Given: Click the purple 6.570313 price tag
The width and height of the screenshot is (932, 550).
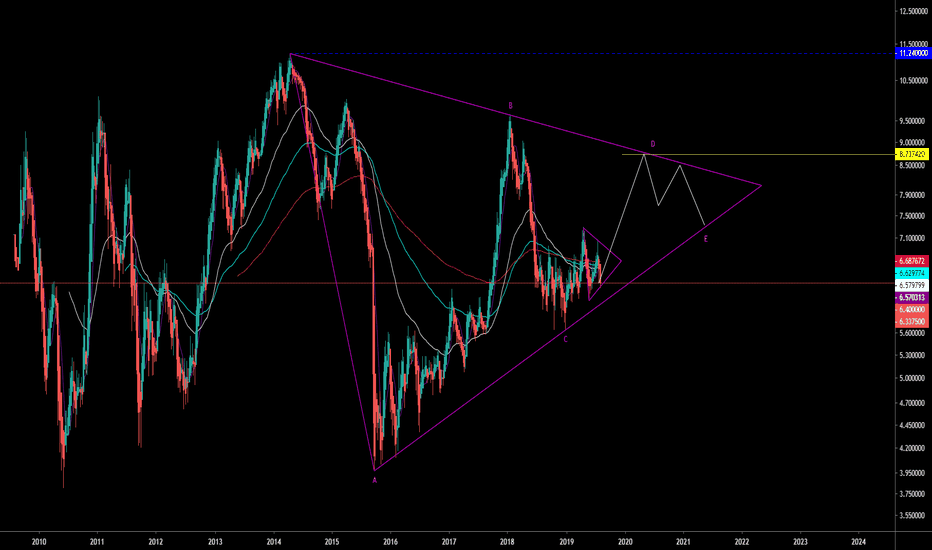Looking at the screenshot, I should [912, 297].
